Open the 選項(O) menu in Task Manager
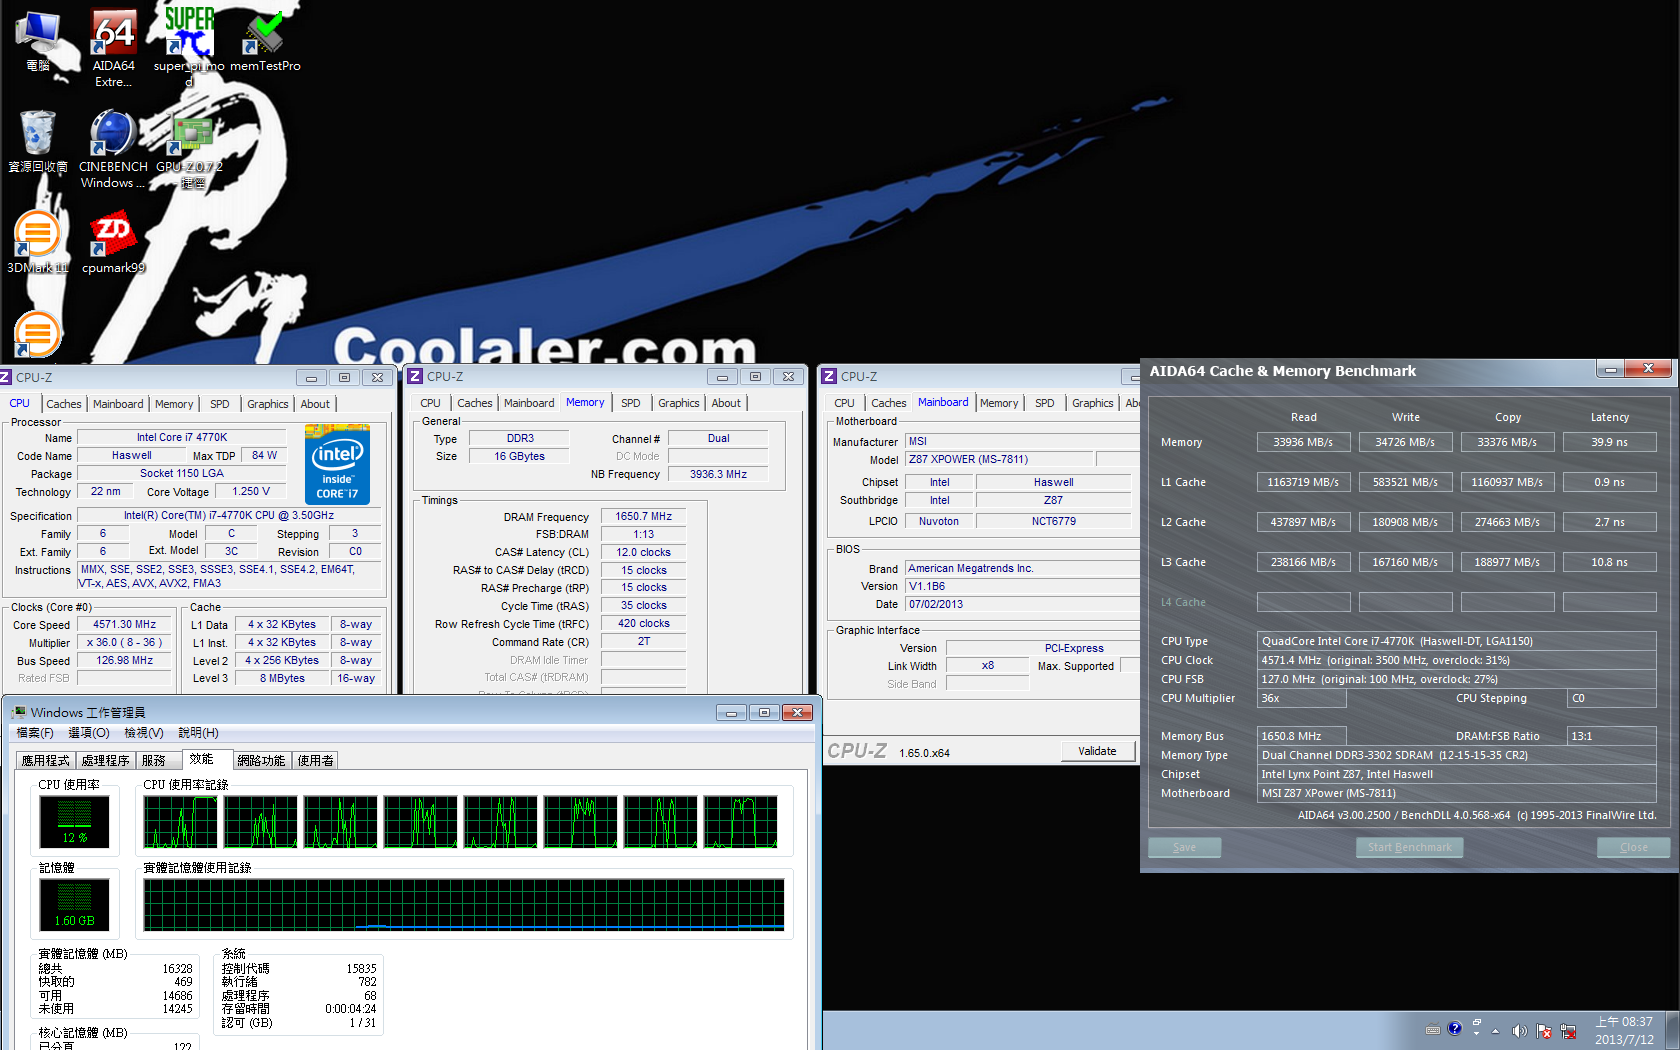Viewport: 1680px width, 1050px height. click(89, 733)
